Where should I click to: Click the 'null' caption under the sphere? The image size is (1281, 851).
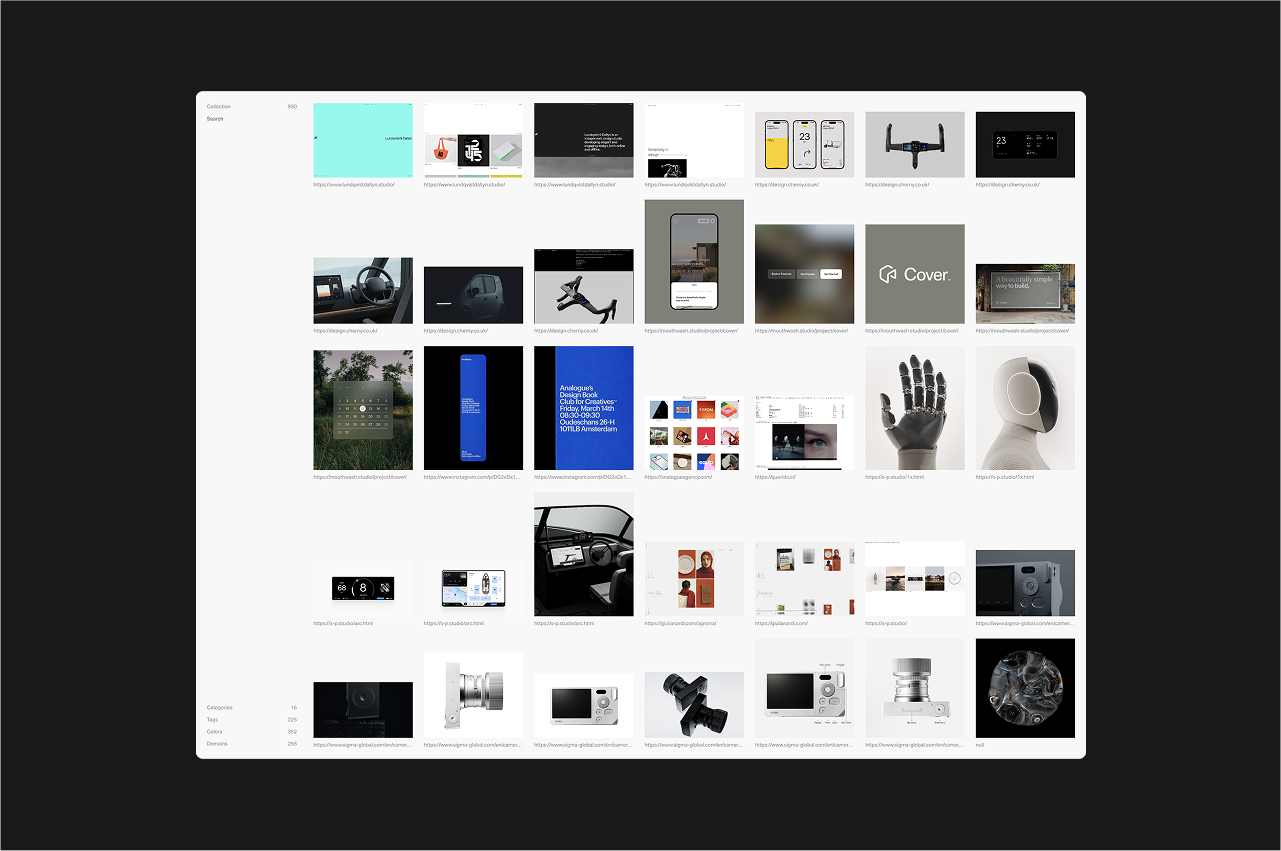pyautogui.click(x=980, y=745)
